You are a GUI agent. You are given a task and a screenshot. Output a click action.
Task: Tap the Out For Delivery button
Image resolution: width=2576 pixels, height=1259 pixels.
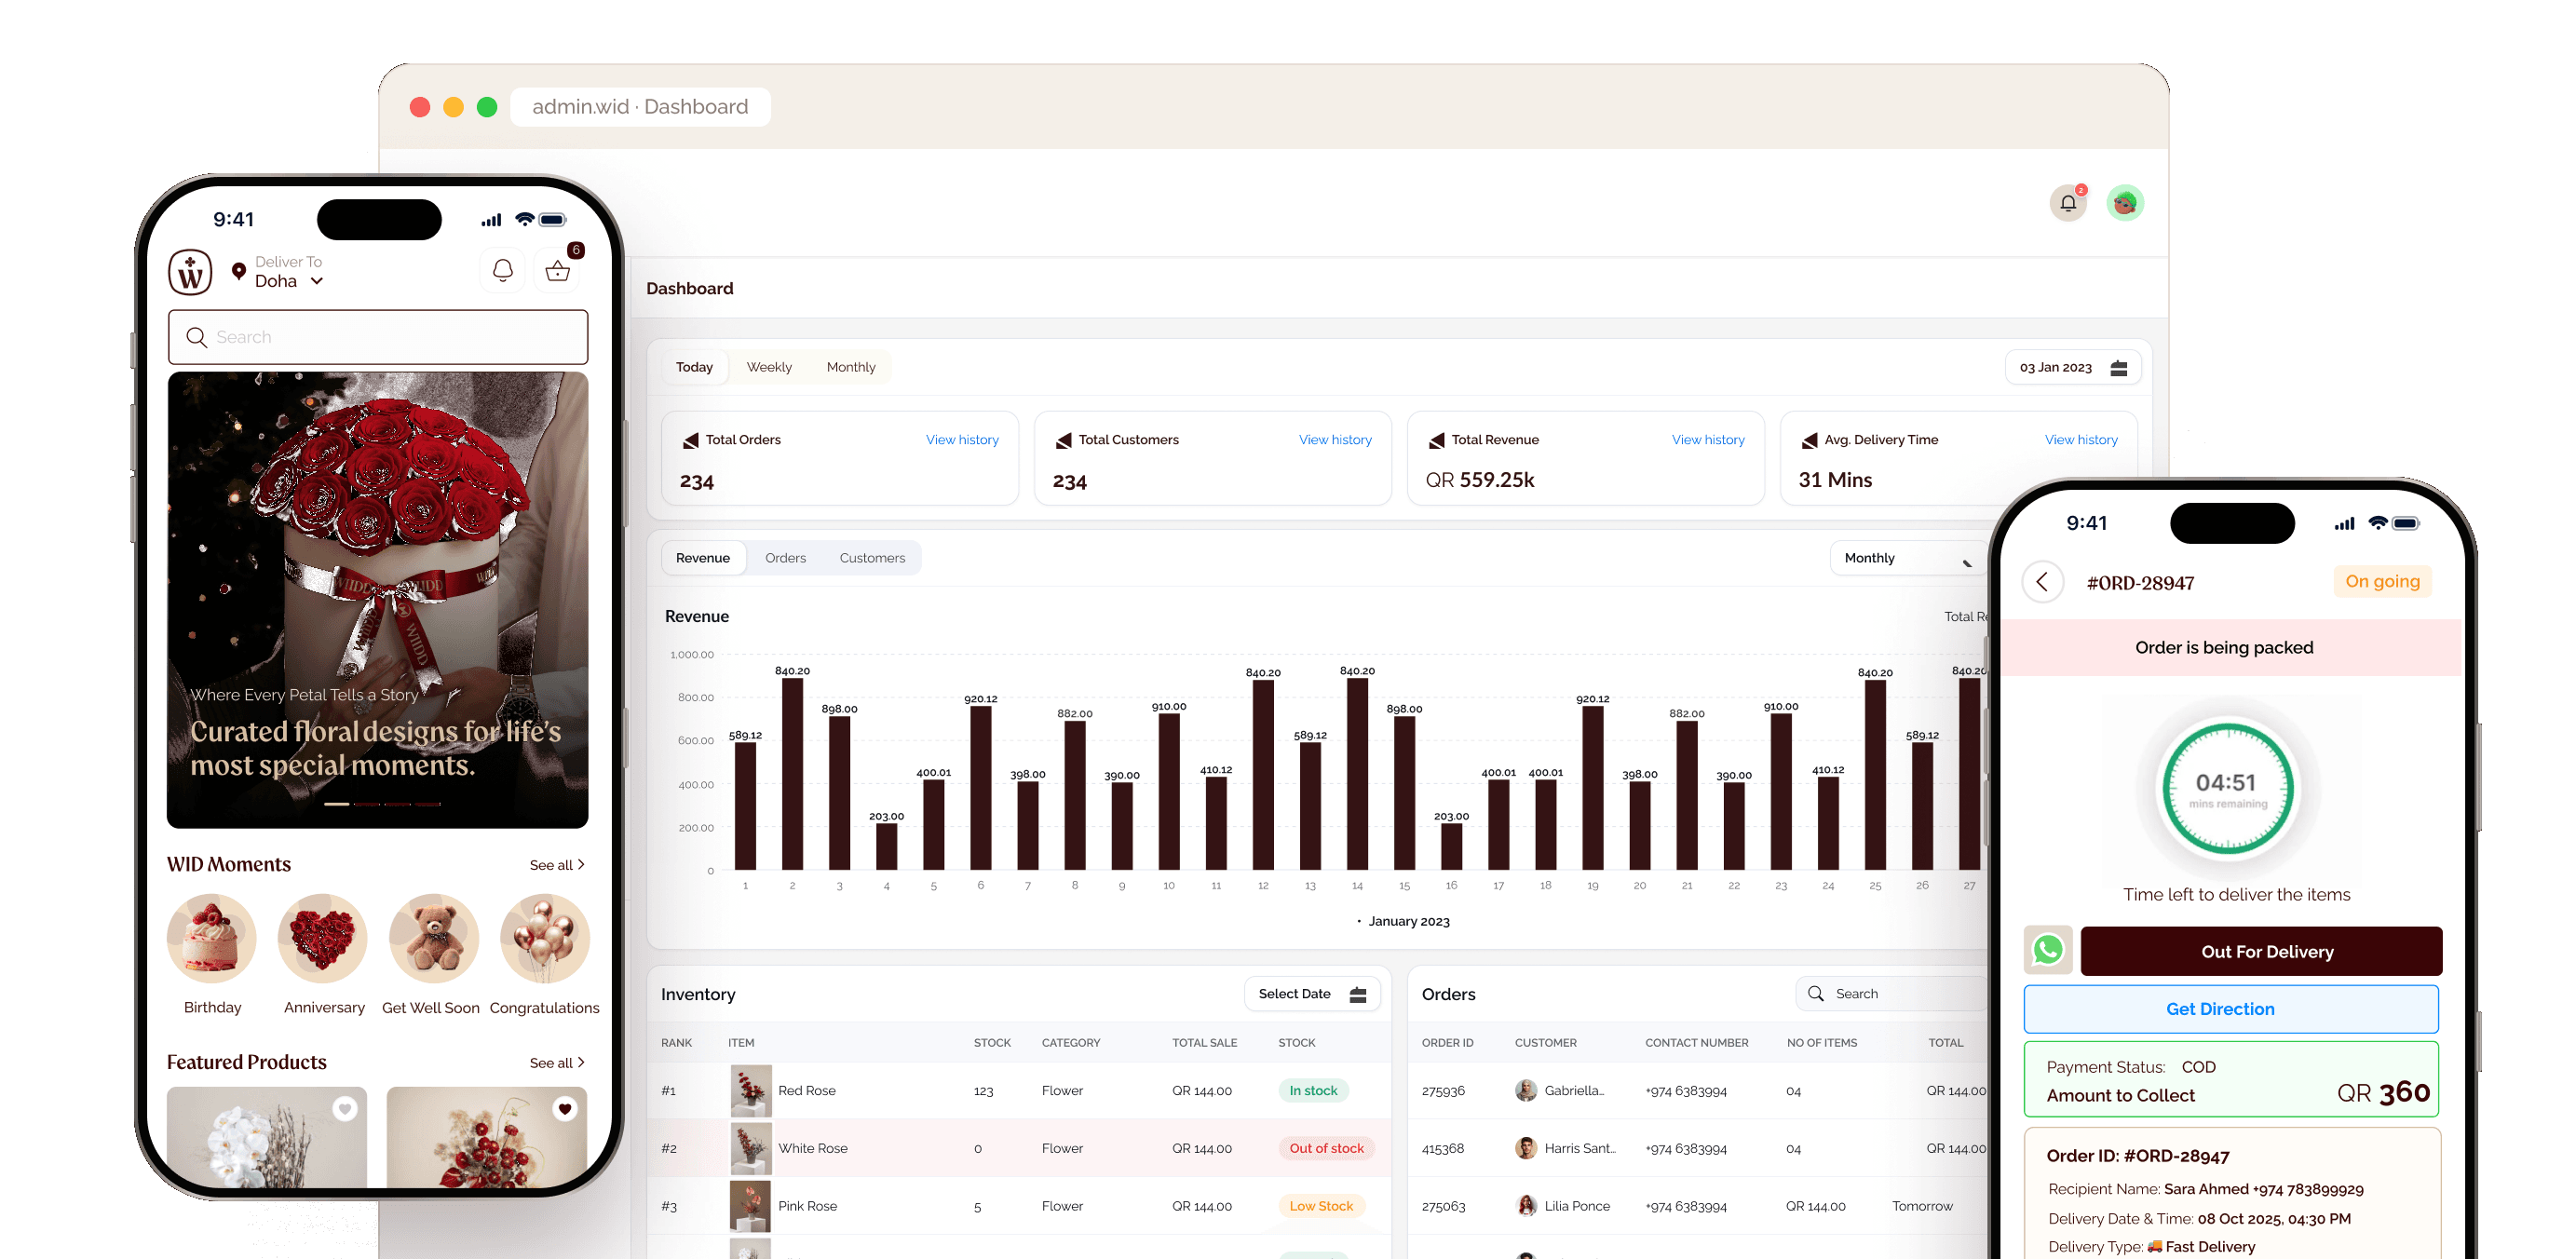(x=2260, y=951)
